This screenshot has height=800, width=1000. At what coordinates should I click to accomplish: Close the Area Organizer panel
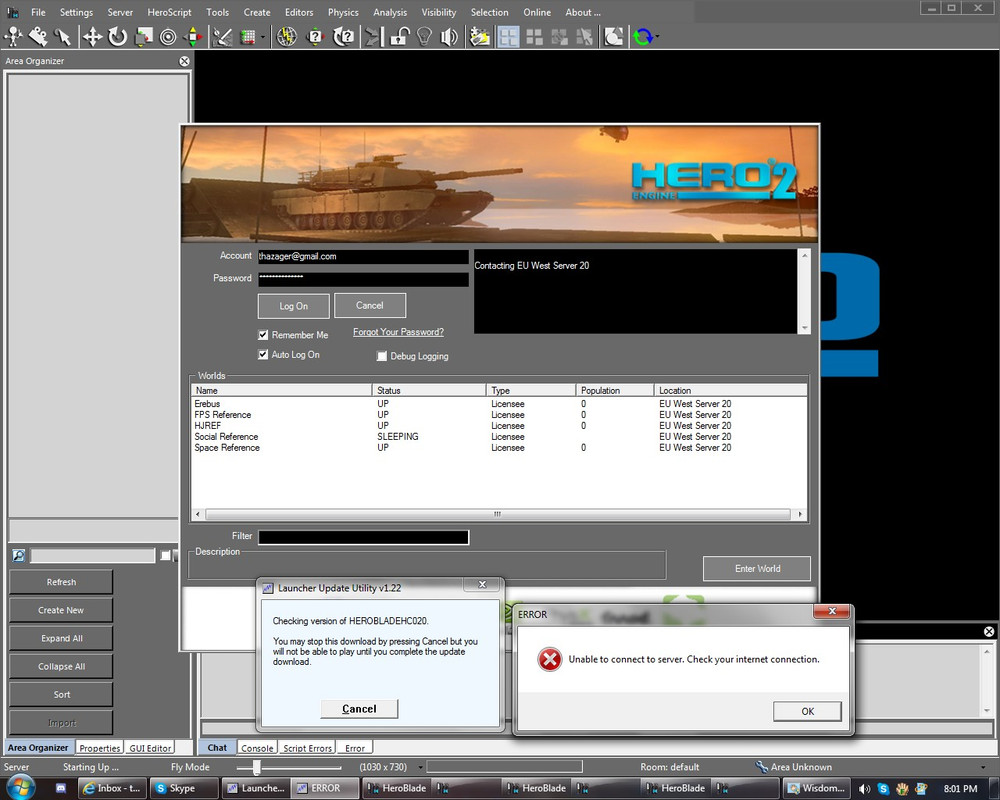pos(184,61)
